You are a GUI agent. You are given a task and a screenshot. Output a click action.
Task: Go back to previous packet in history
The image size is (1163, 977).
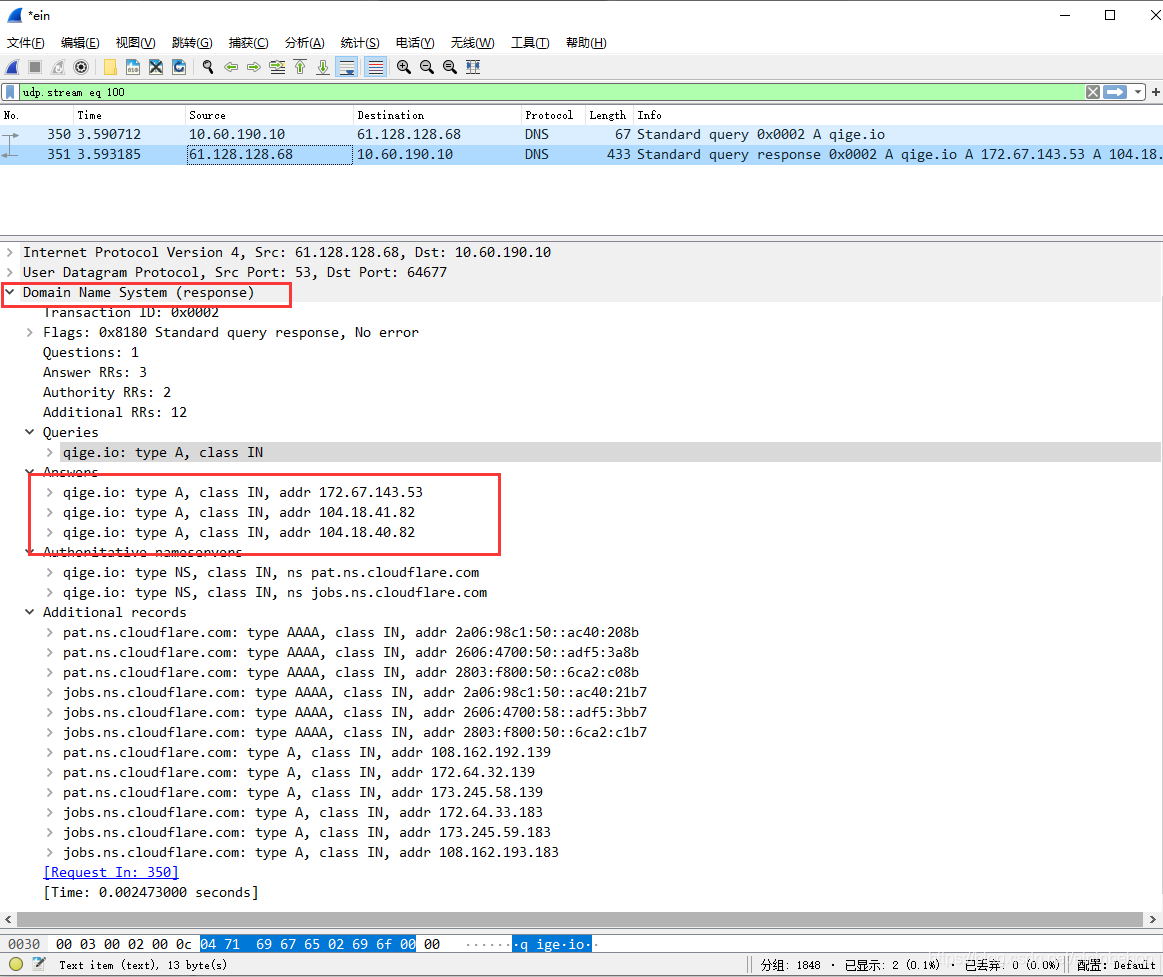[231, 68]
